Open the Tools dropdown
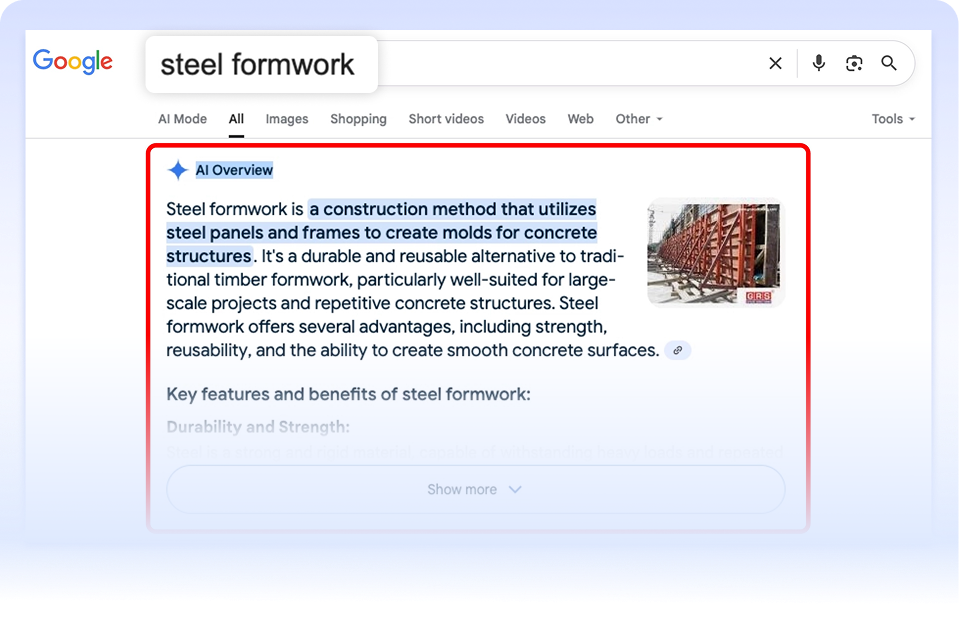 point(893,119)
